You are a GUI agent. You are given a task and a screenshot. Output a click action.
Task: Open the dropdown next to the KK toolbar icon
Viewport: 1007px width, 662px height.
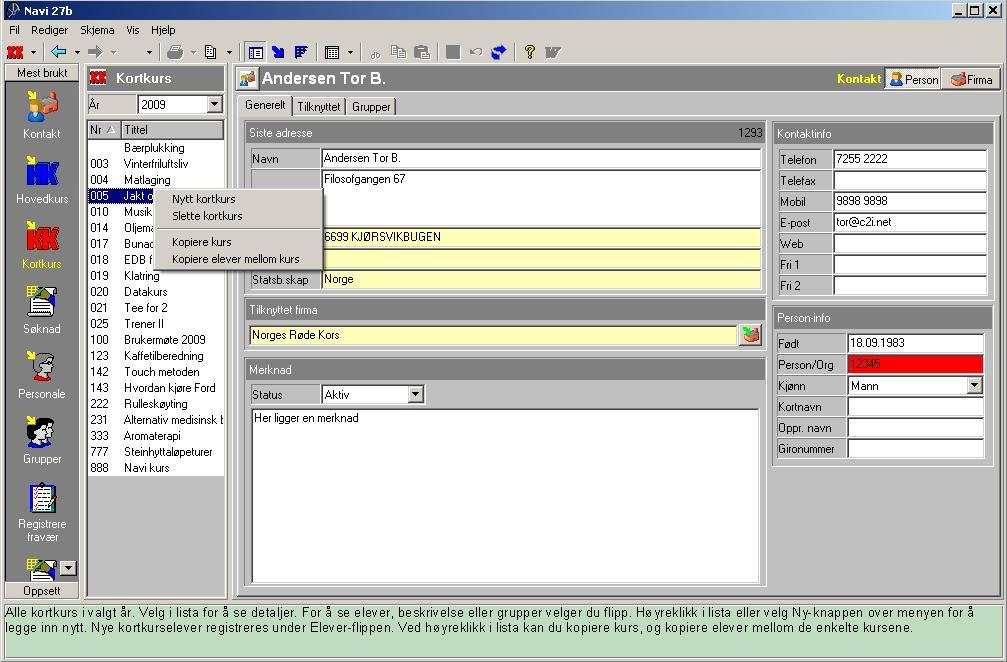click(x=33, y=53)
